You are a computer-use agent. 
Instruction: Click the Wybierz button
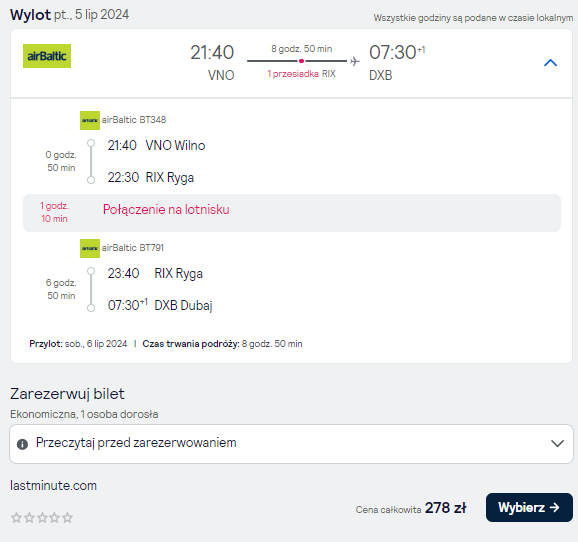(x=529, y=507)
